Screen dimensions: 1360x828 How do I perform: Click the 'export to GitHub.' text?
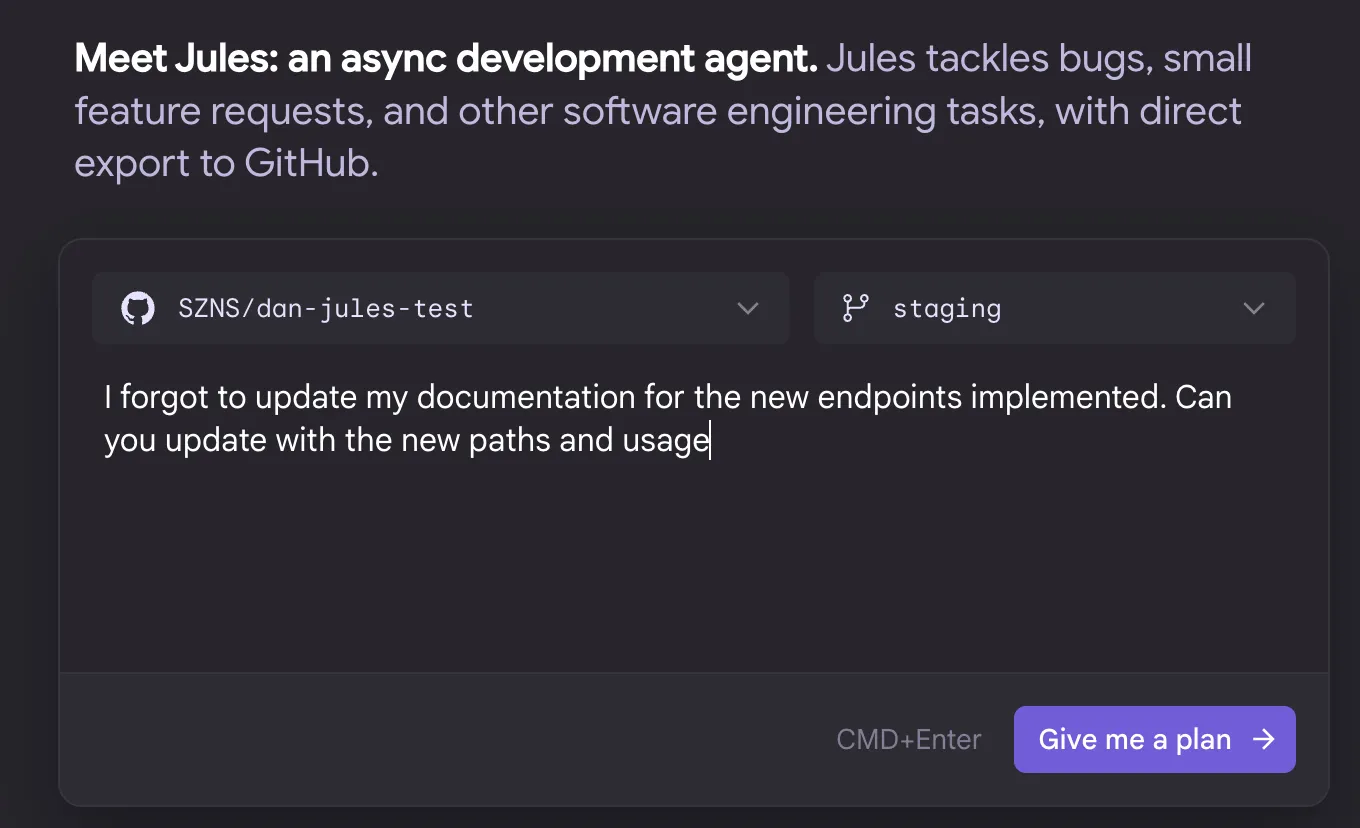tap(226, 163)
